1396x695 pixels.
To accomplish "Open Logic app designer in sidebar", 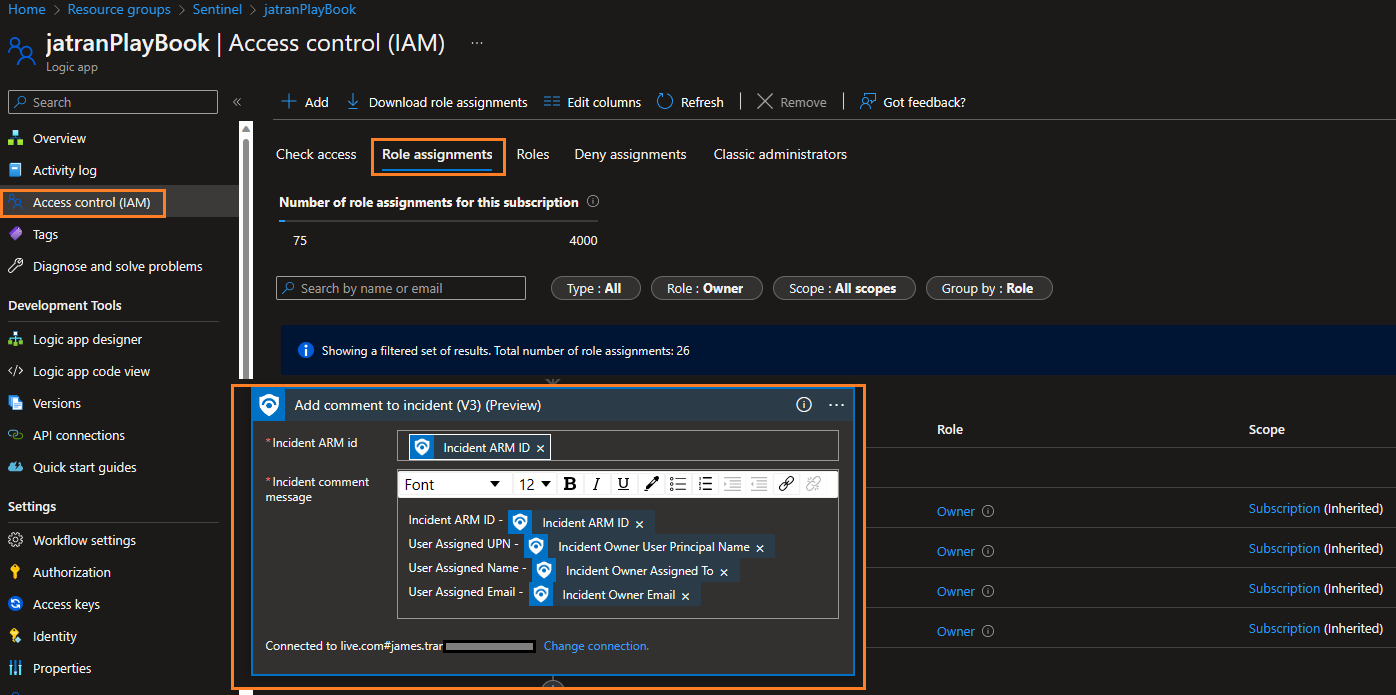I will 87,339.
